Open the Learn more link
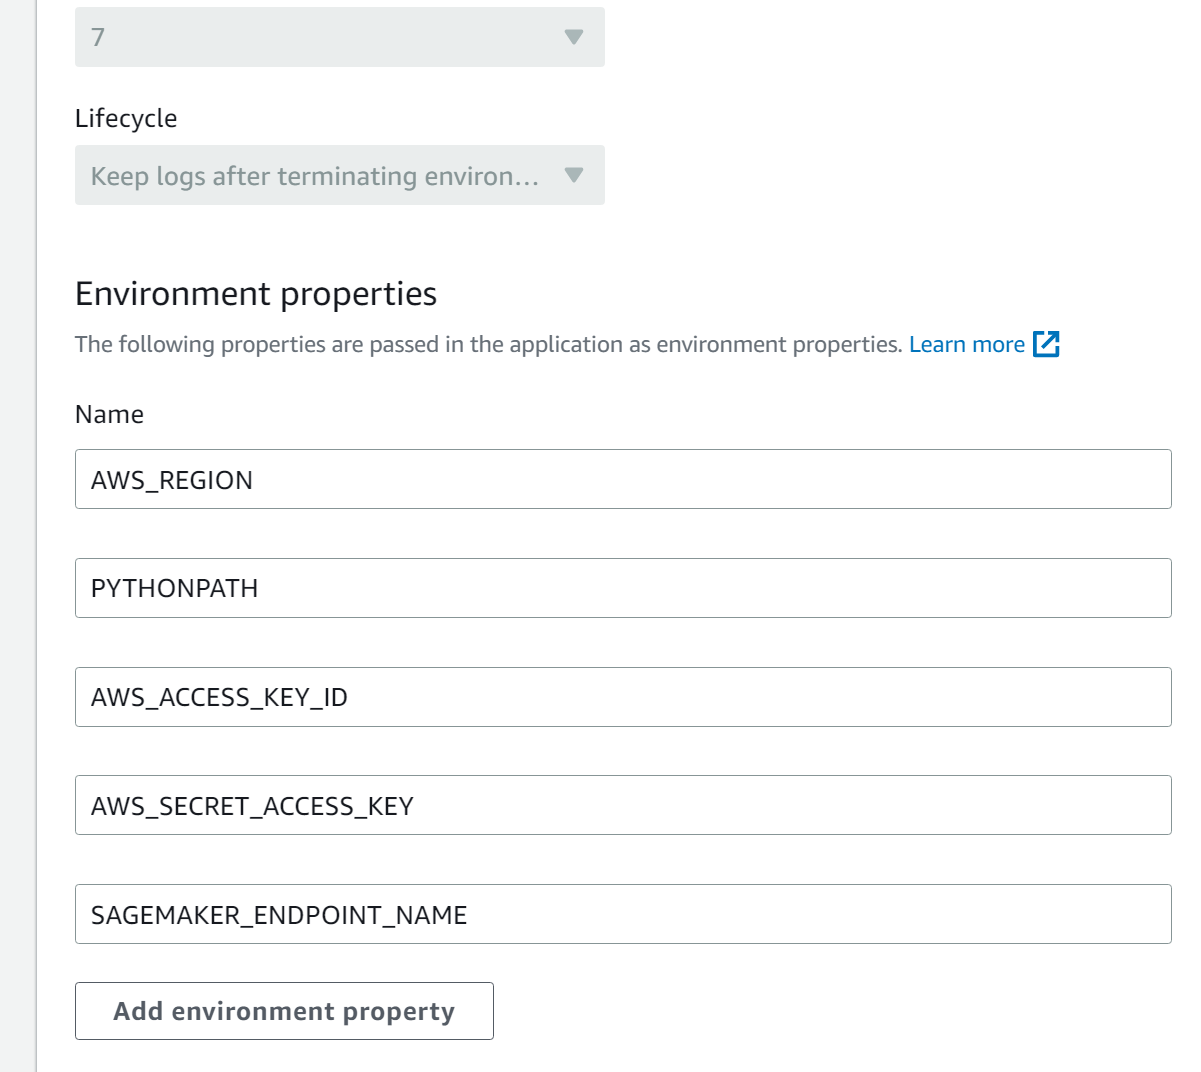 pyautogui.click(x=966, y=344)
